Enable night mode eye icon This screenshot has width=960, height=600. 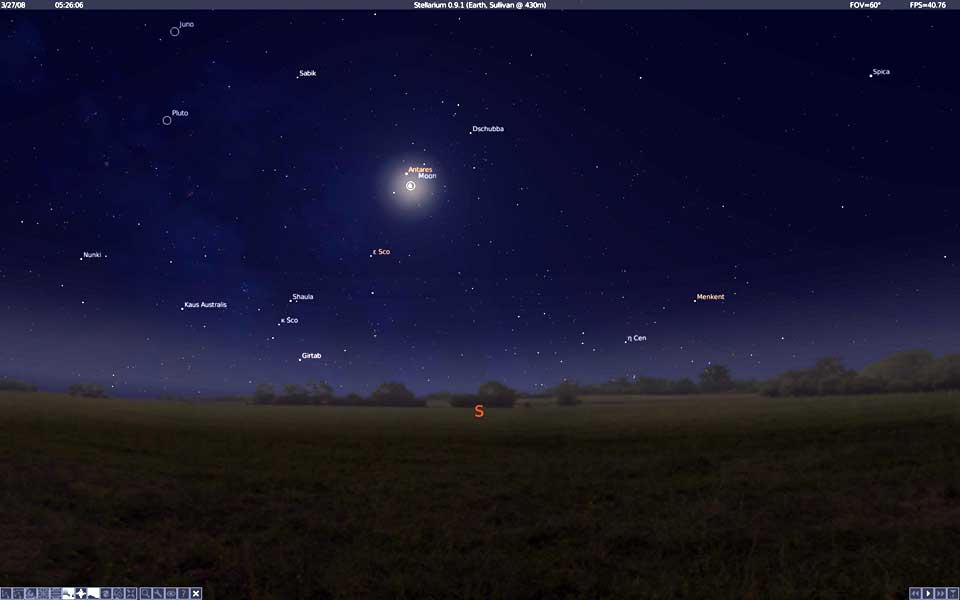(x=171, y=593)
